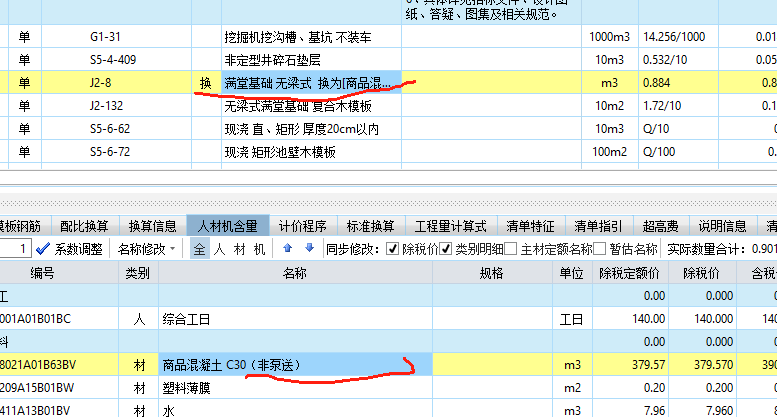This screenshot has height=417, width=777.
Task: Select the 塑料薄膜 material row
Action: point(295,388)
